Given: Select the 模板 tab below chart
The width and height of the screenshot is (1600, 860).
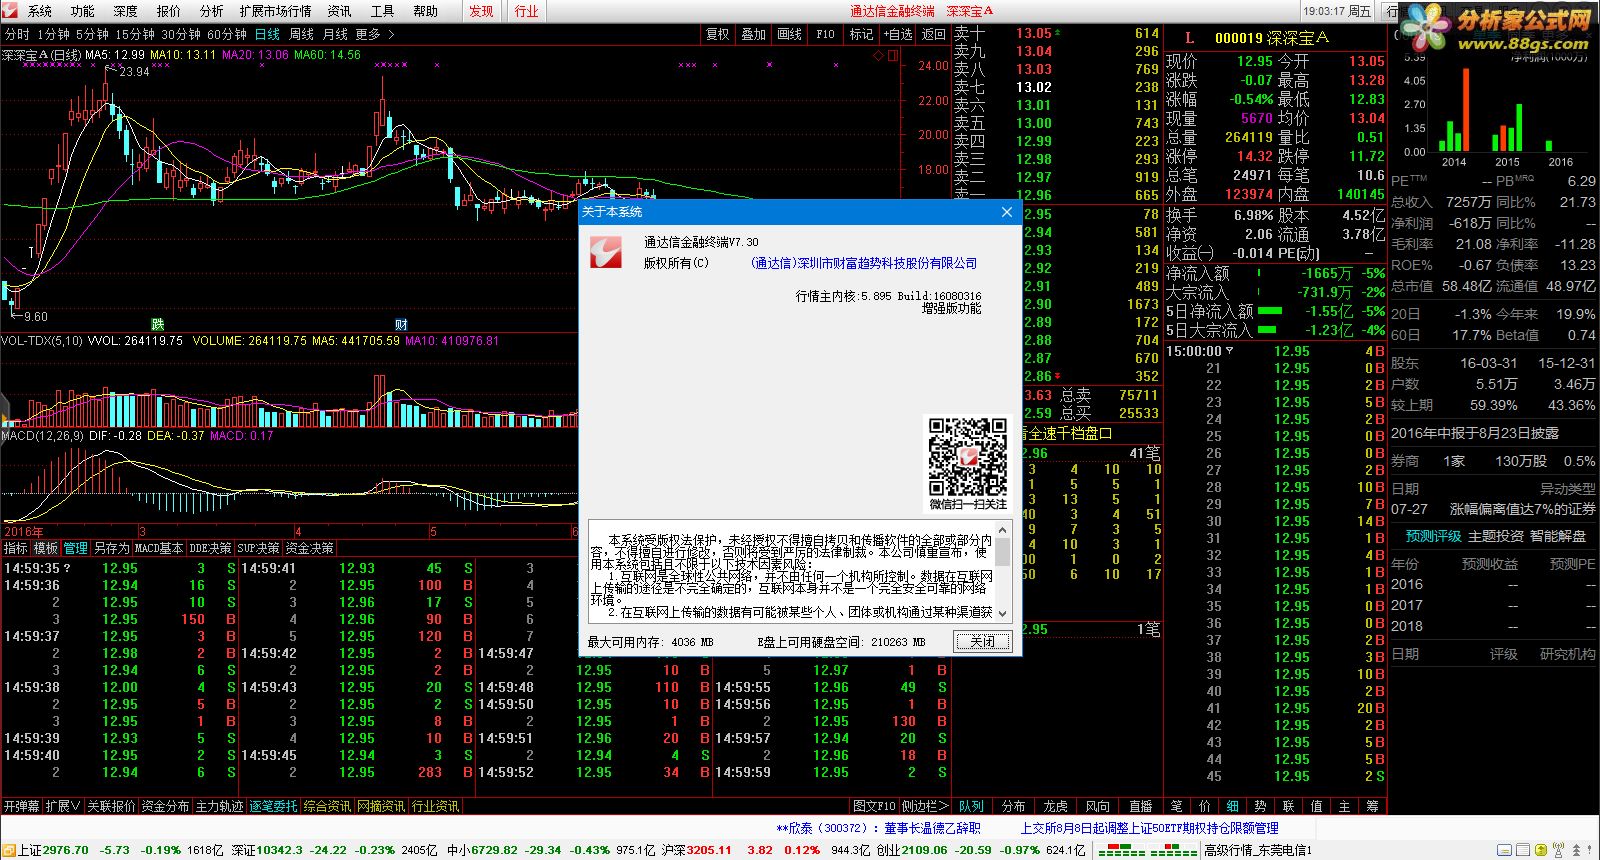Looking at the screenshot, I should 46,548.
